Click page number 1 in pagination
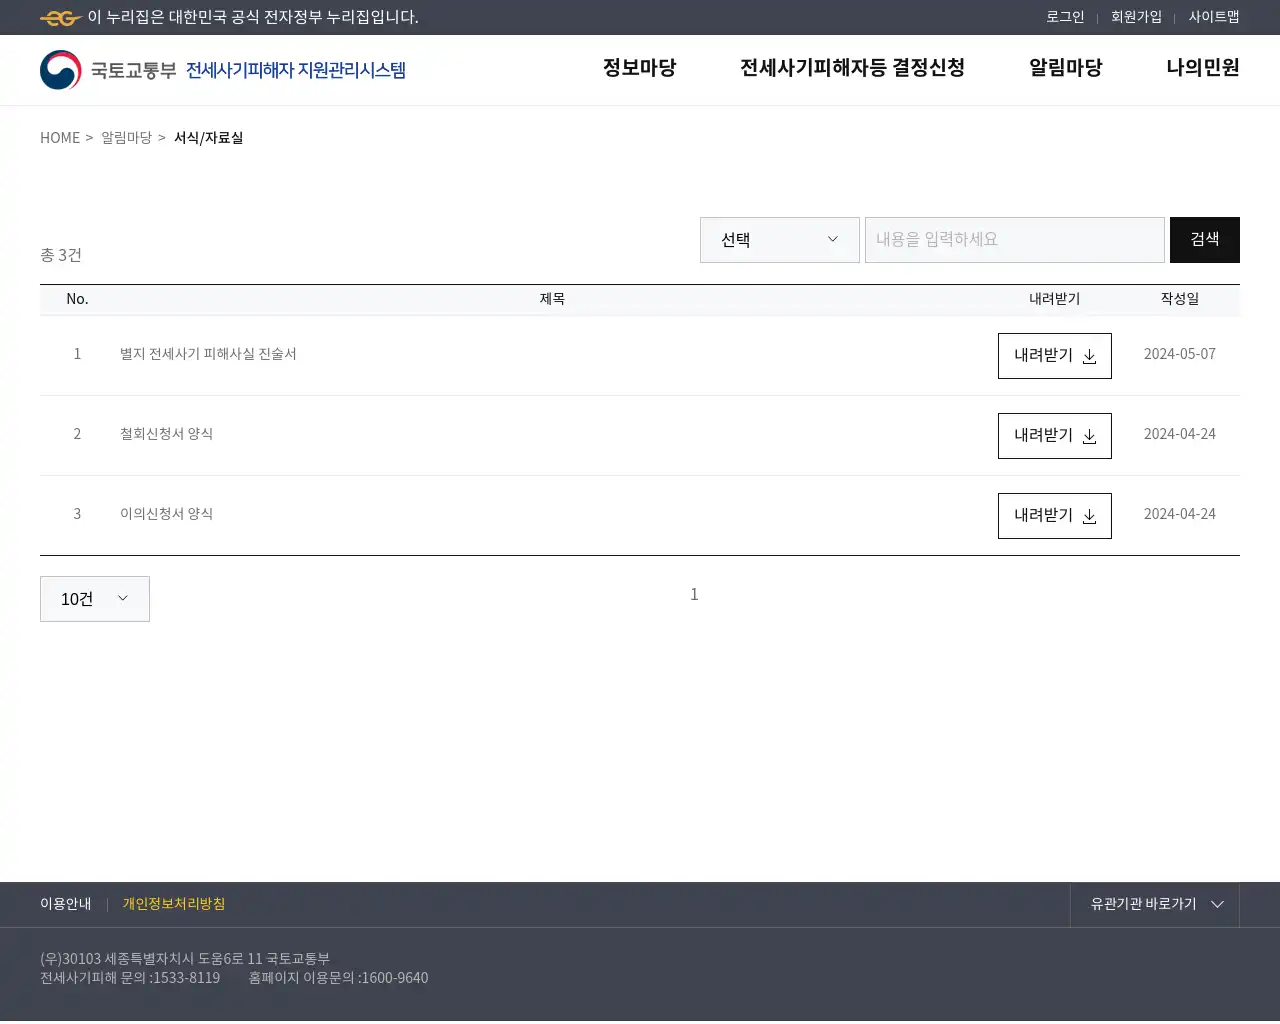1280x1024 pixels. point(694,595)
